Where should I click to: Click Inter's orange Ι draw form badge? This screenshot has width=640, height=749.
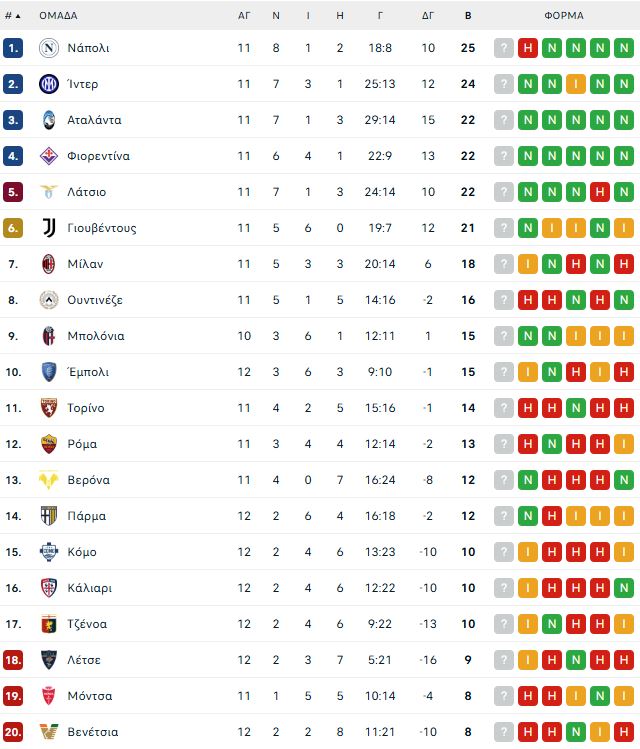coord(576,84)
